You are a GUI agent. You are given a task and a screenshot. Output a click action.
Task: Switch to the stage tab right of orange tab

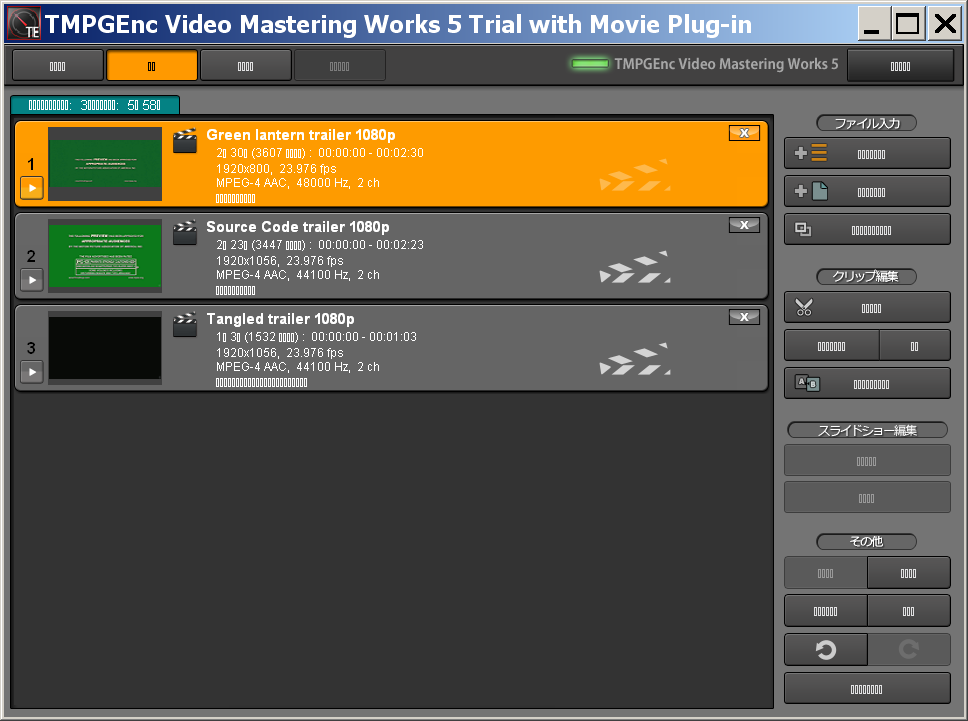(246, 65)
